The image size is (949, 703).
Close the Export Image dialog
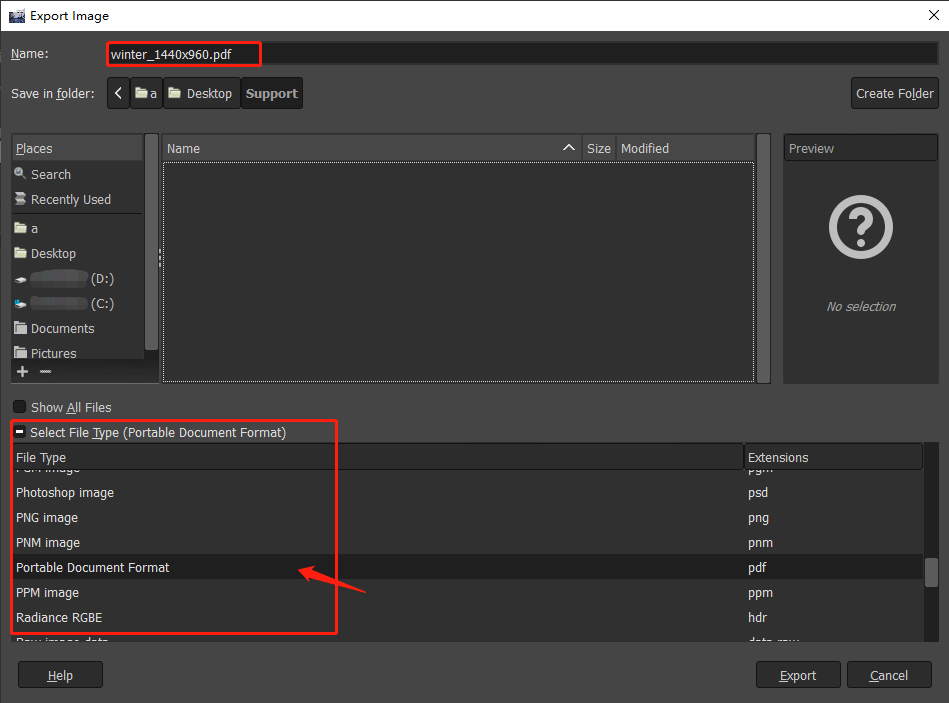click(x=933, y=15)
